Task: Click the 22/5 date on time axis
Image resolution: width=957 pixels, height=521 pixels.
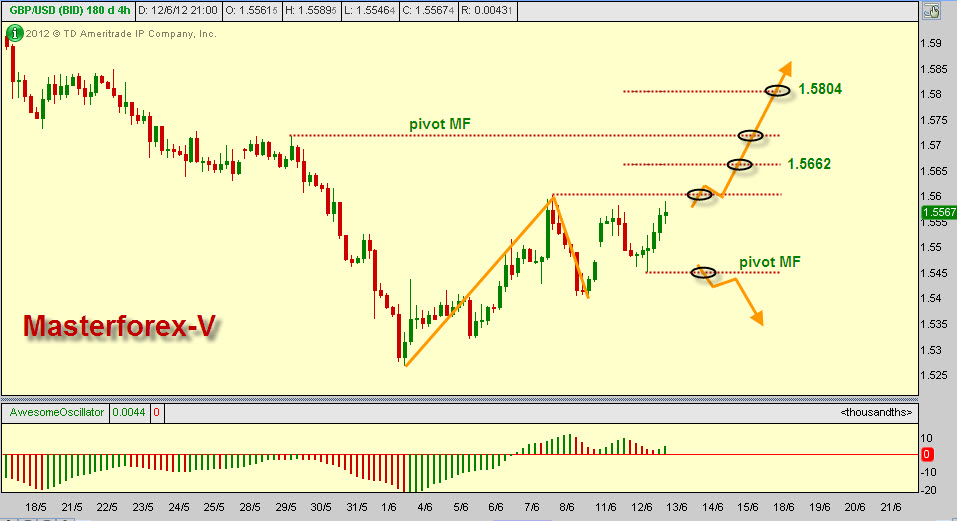Action: click(x=107, y=507)
